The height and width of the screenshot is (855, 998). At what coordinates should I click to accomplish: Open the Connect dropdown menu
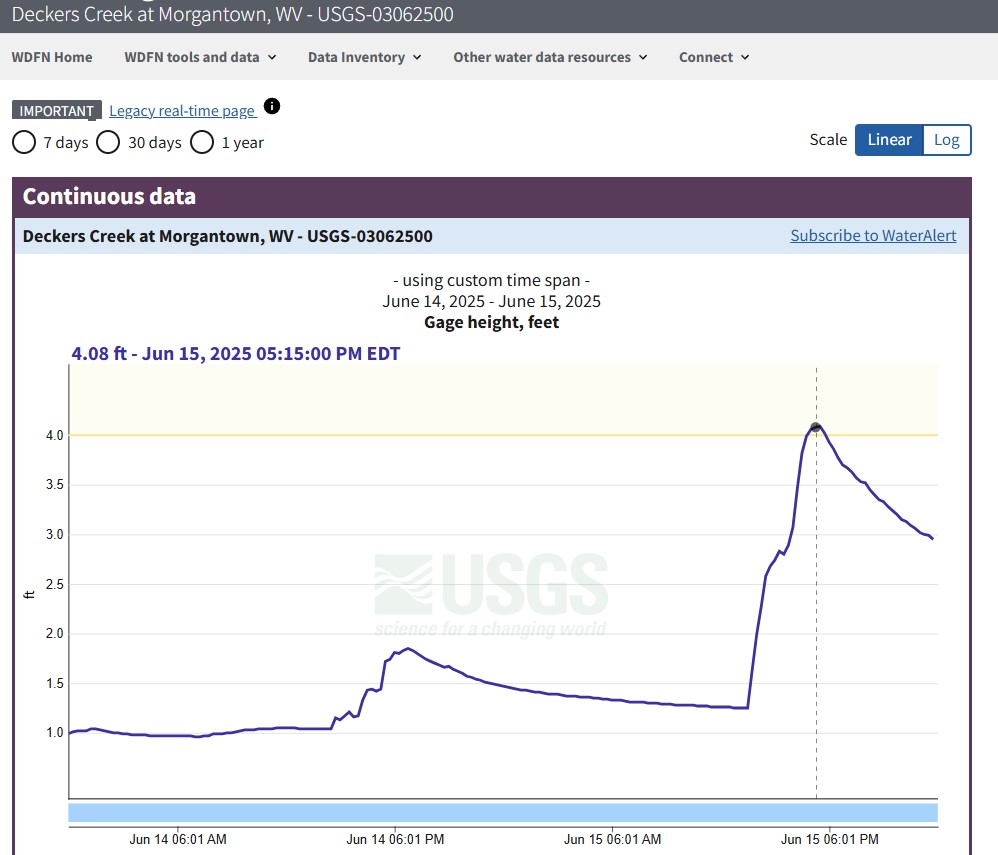pyautogui.click(x=714, y=57)
